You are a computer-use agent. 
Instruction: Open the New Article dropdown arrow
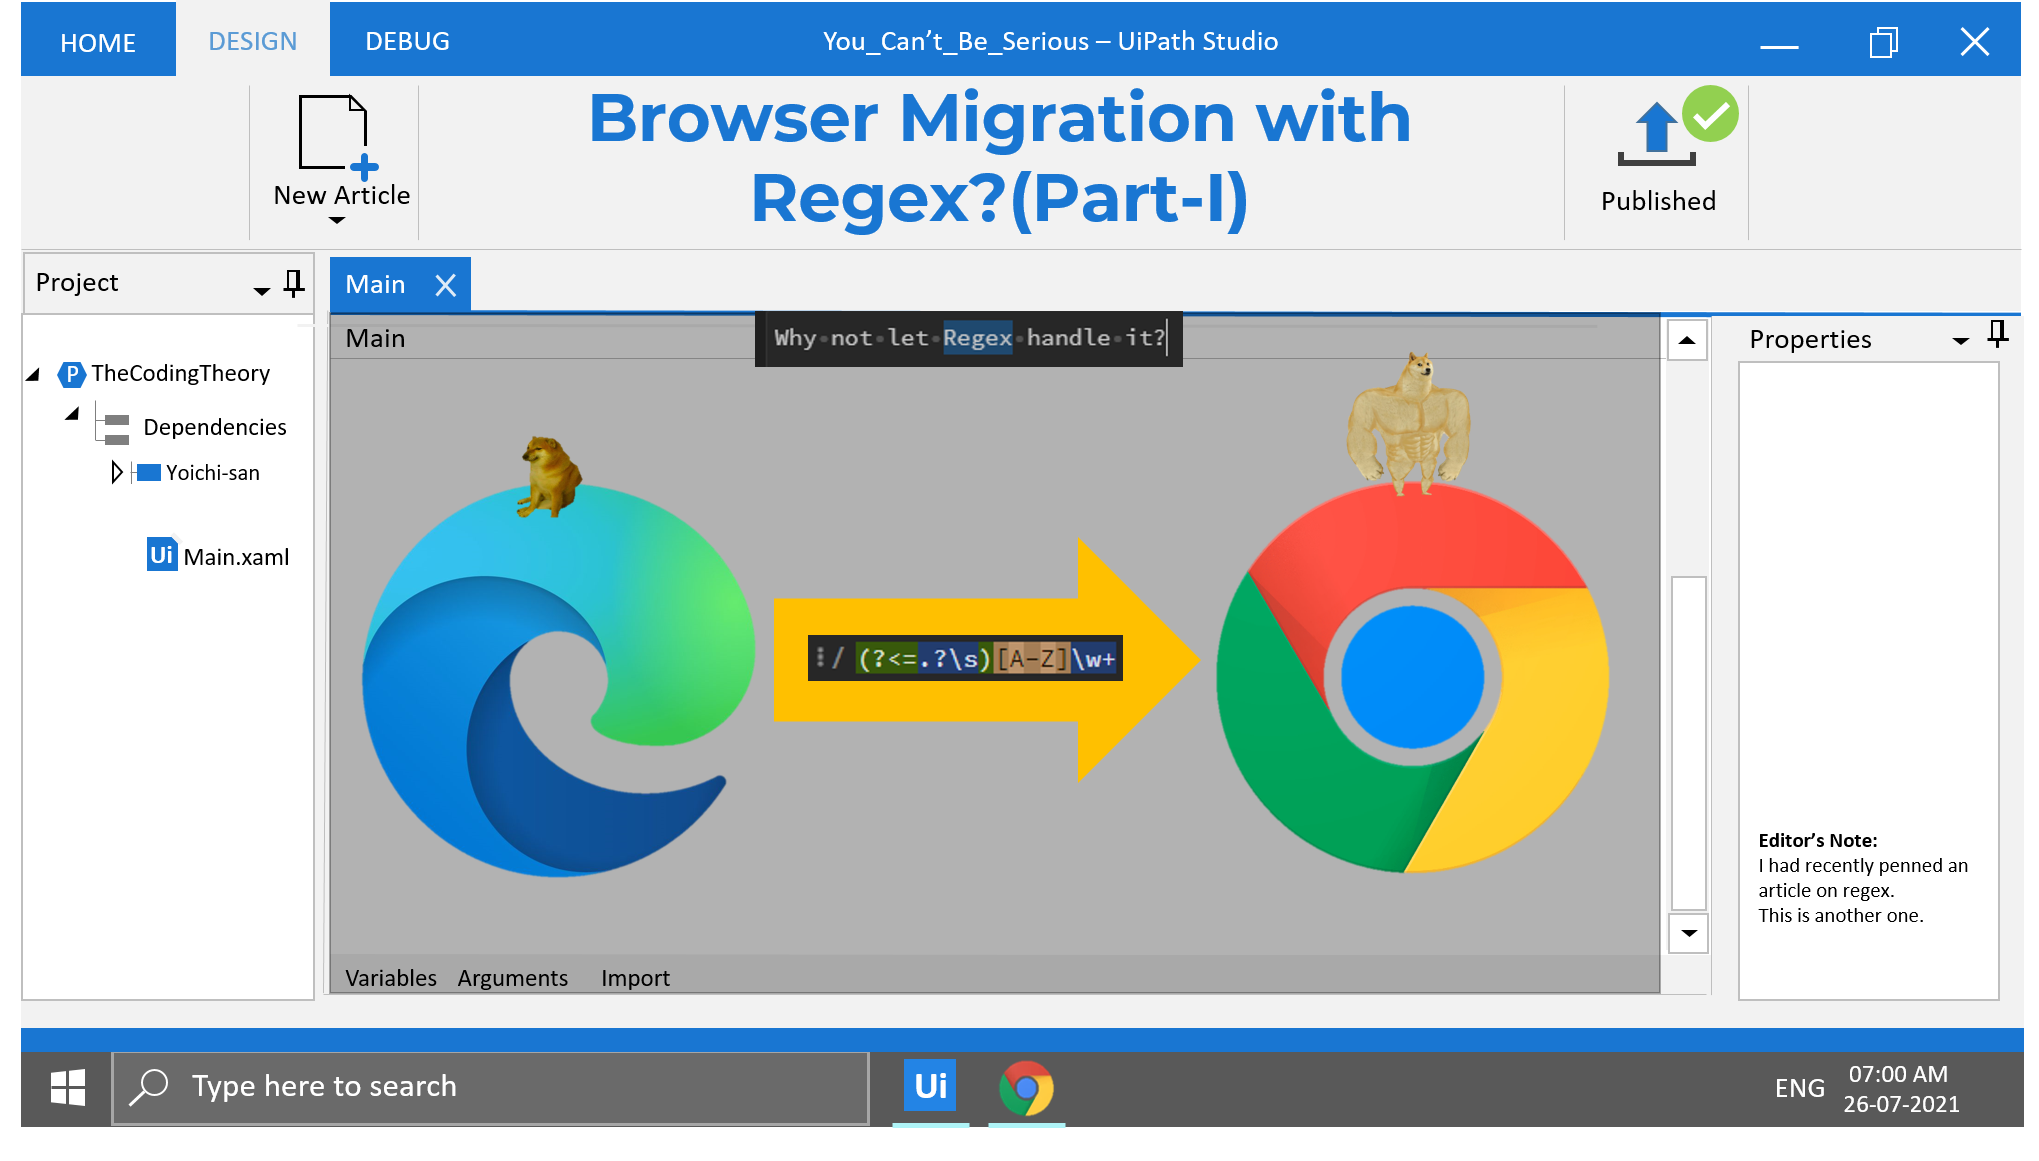pyautogui.click(x=337, y=220)
